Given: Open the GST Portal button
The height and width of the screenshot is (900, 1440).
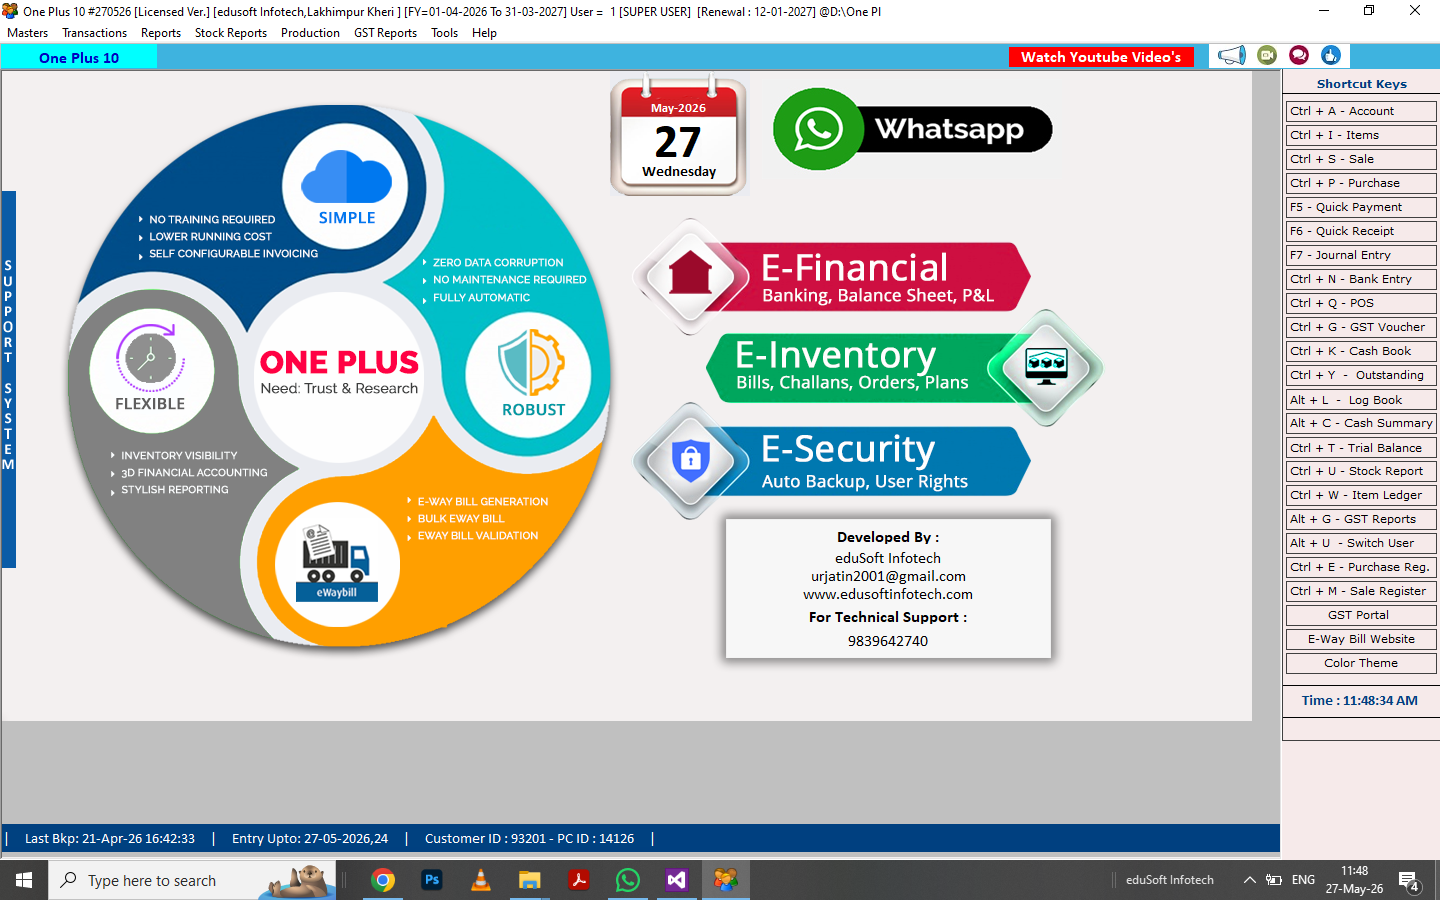Looking at the screenshot, I should pyautogui.click(x=1361, y=615).
